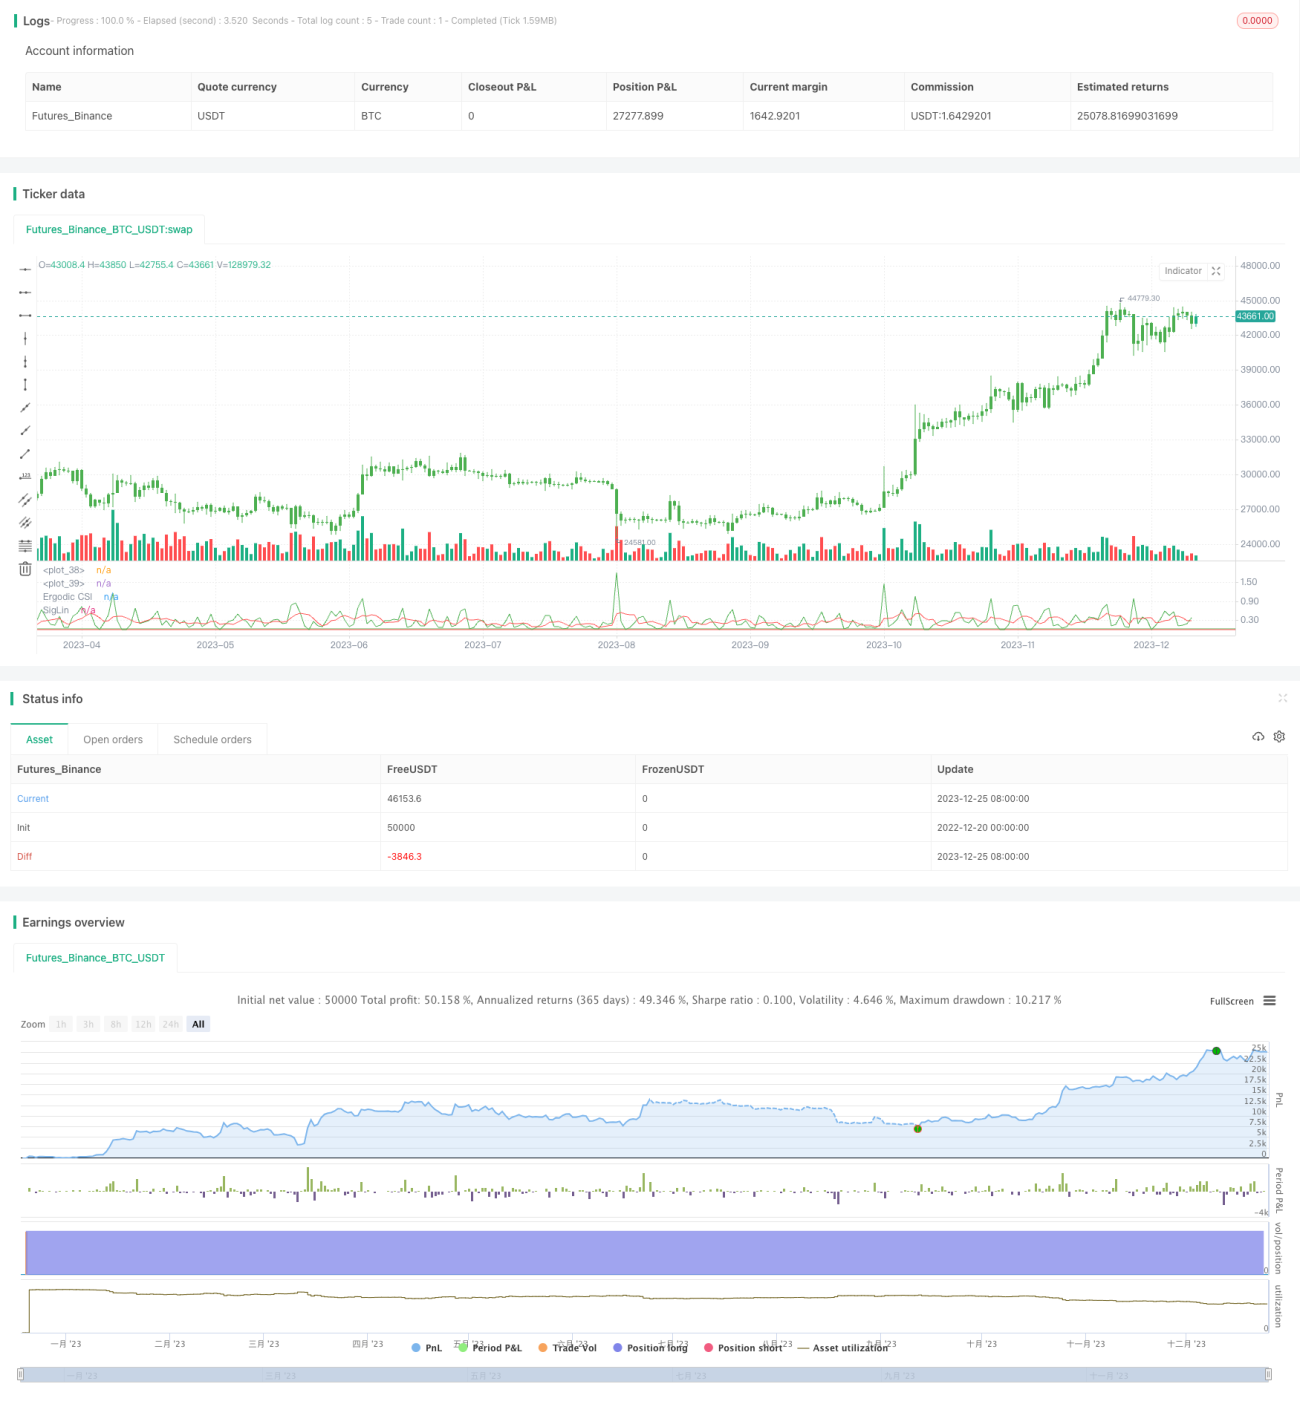1300x1404 pixels.
Task: Switch to the Open orders tab
Action: point(113,740)
